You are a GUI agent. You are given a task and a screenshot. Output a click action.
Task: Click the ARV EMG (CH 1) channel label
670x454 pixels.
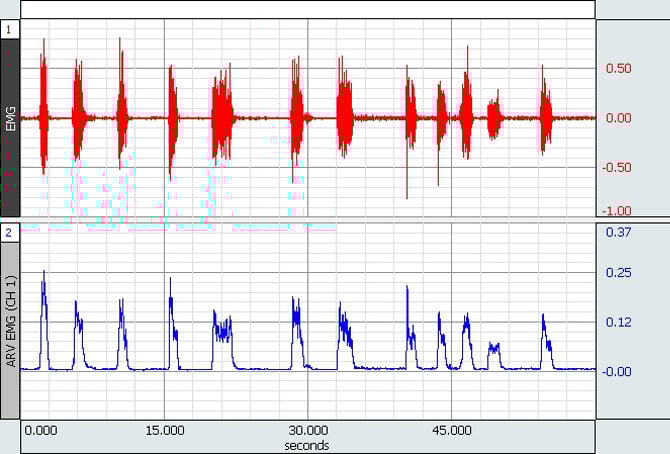click(11, 321)
